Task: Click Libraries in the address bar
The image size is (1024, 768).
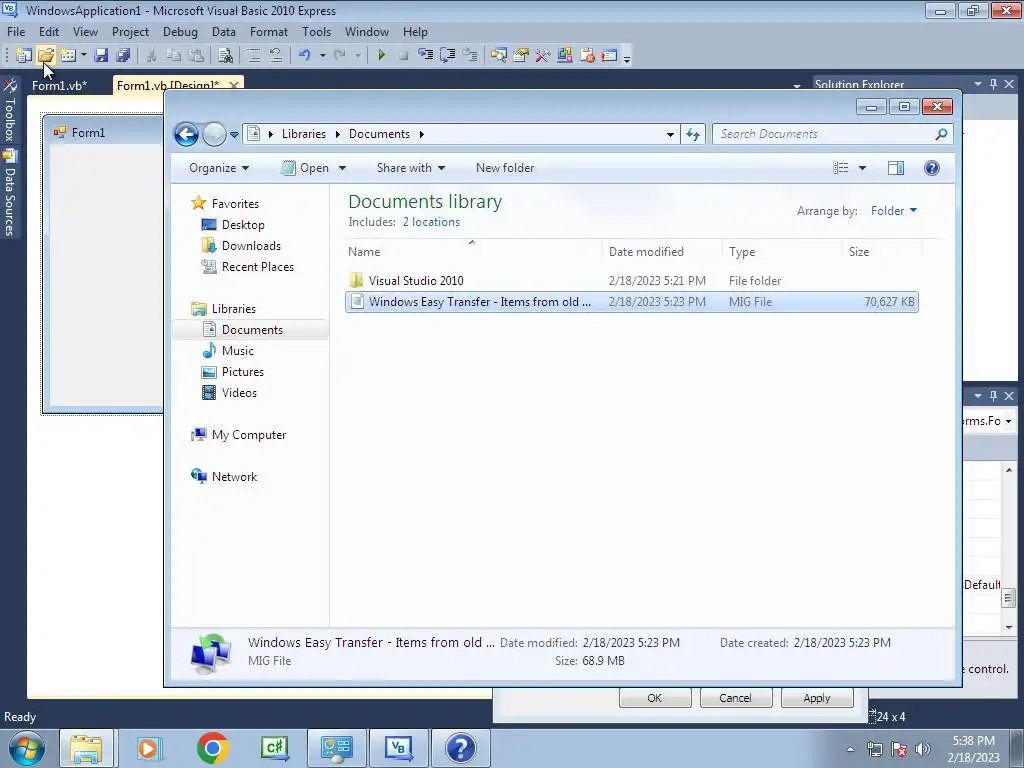Action: click(x=304, y=135)
